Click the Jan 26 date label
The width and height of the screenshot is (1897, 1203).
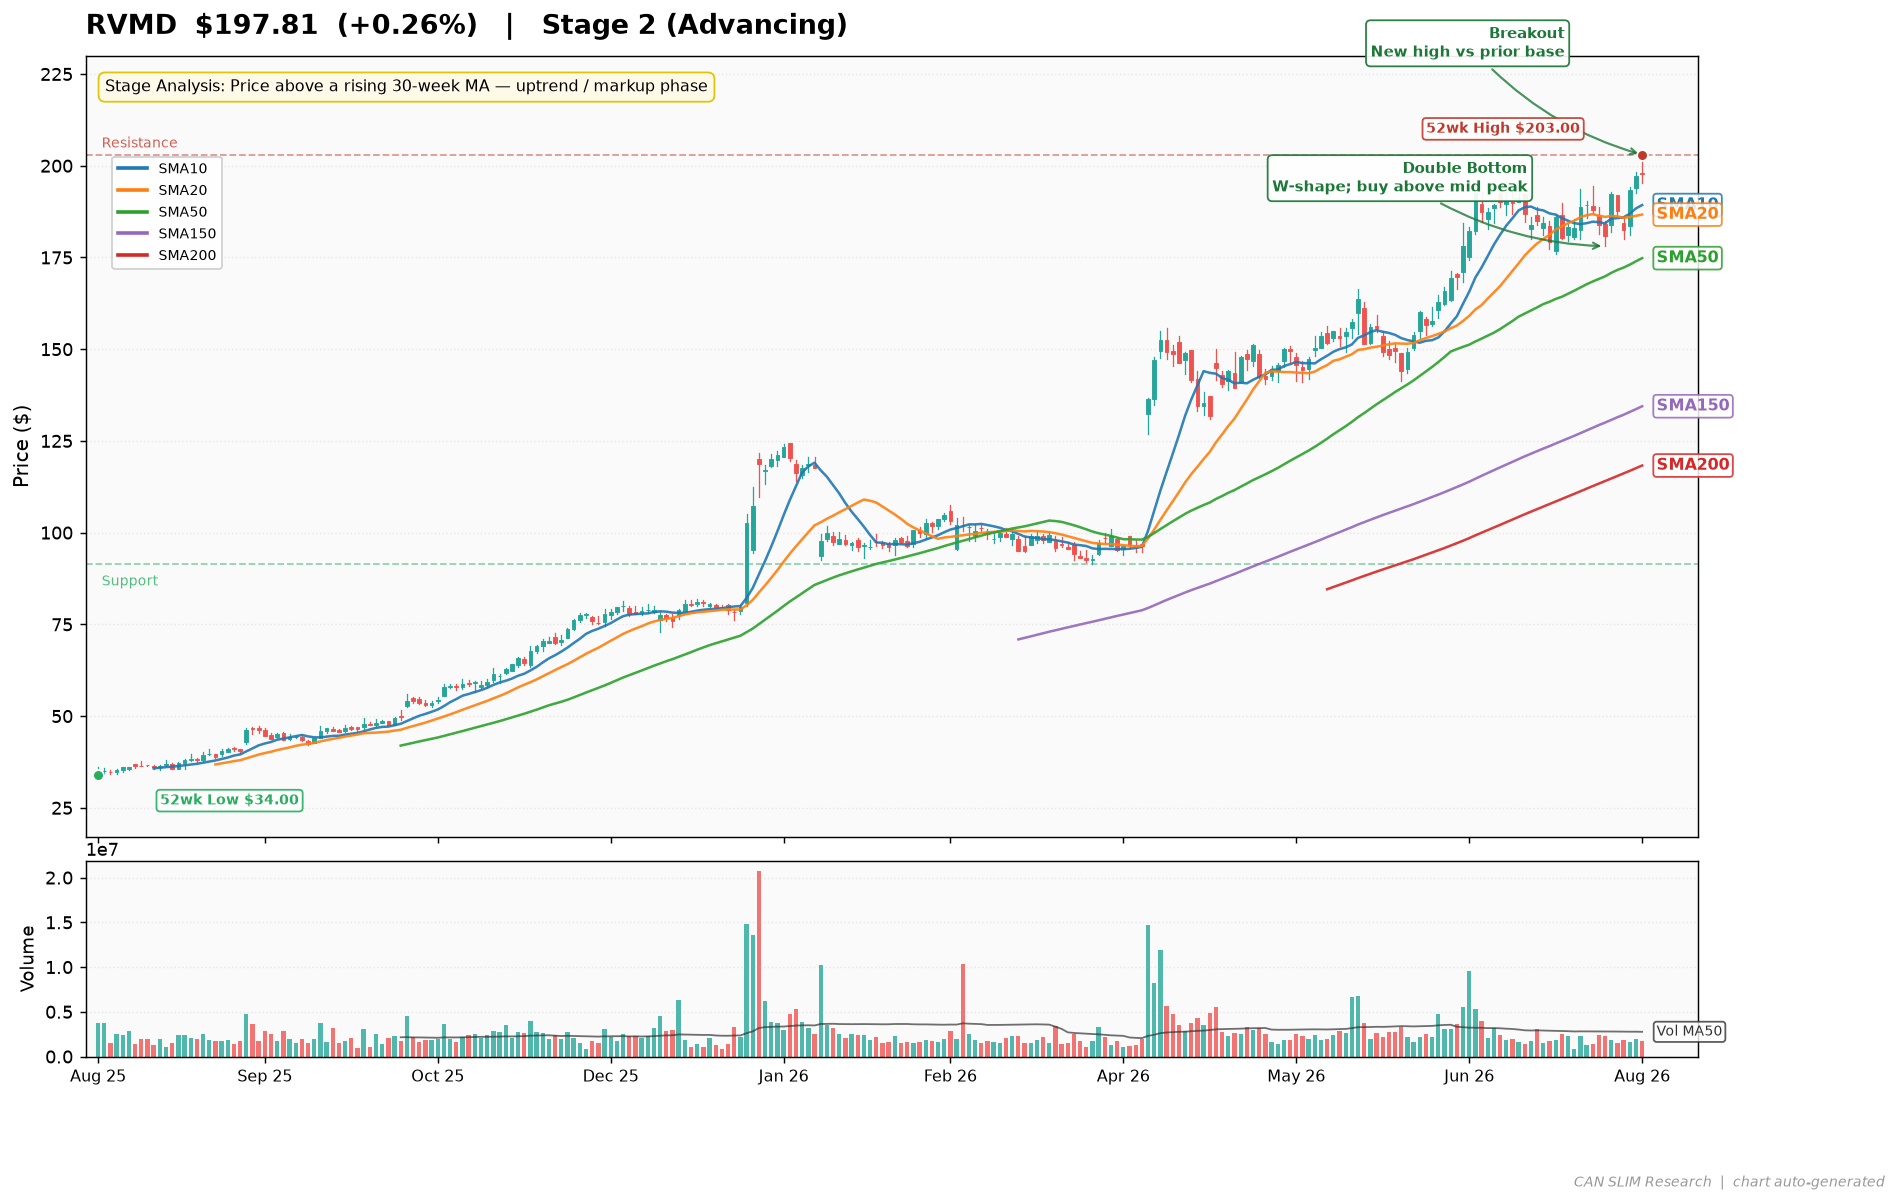[x=784, y=1077]
